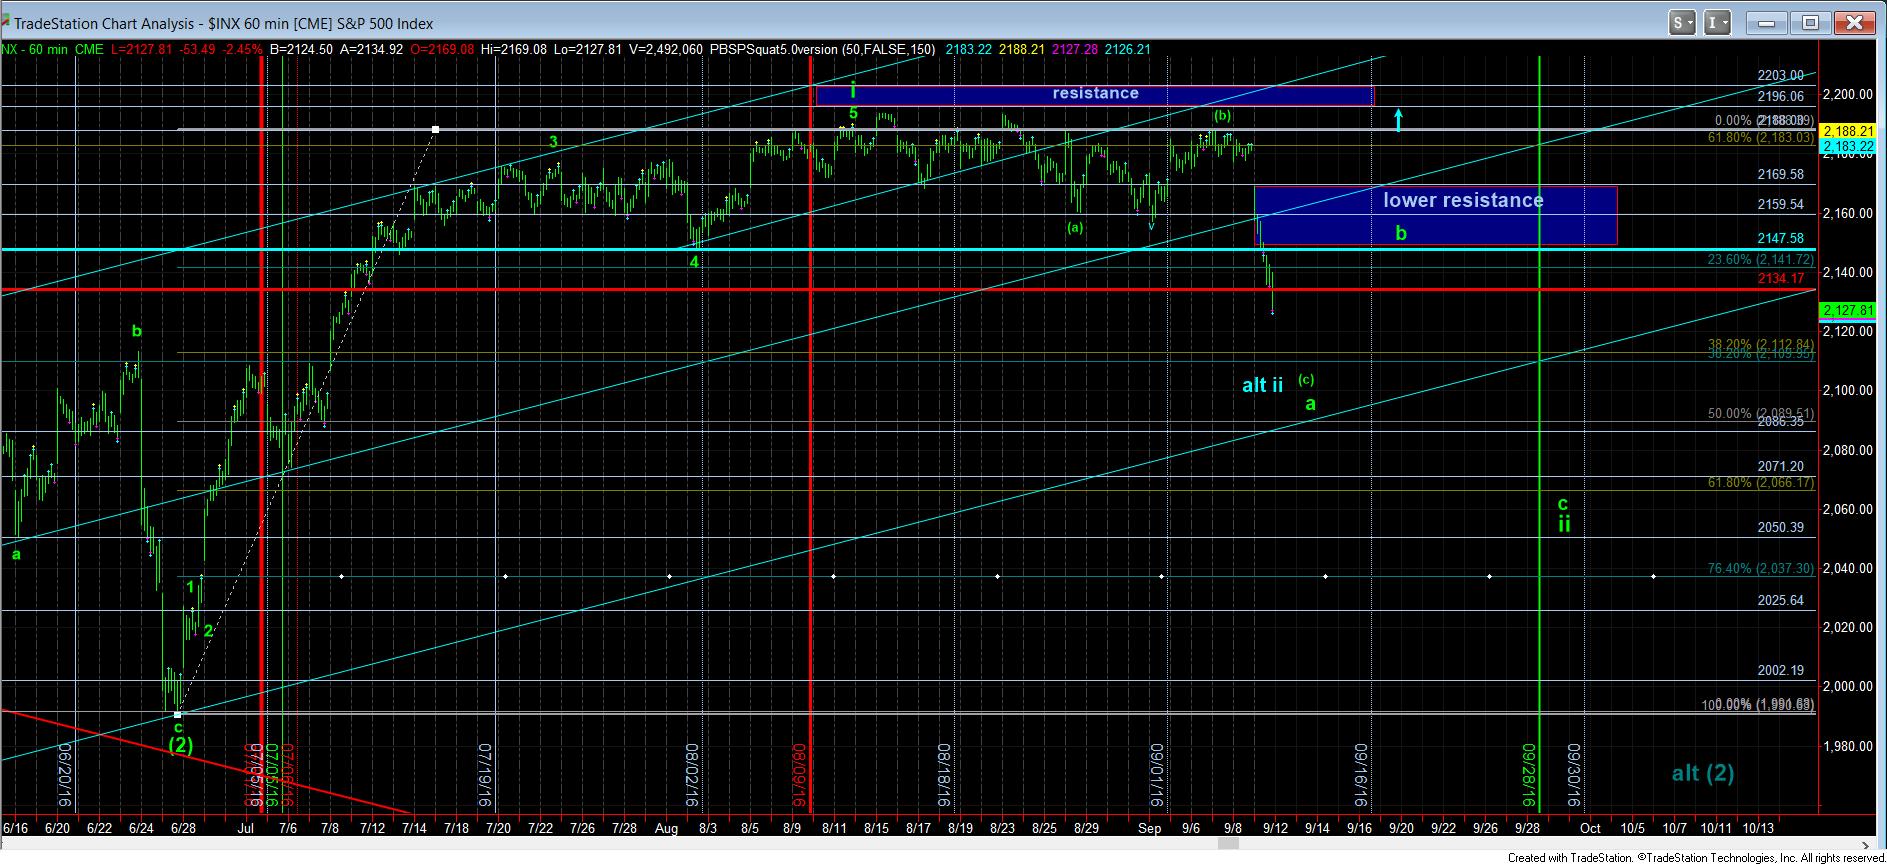This screenshot has width=1887, height=864.
Task: Select the 2025.64 price level label
Action: [1781, 601]
